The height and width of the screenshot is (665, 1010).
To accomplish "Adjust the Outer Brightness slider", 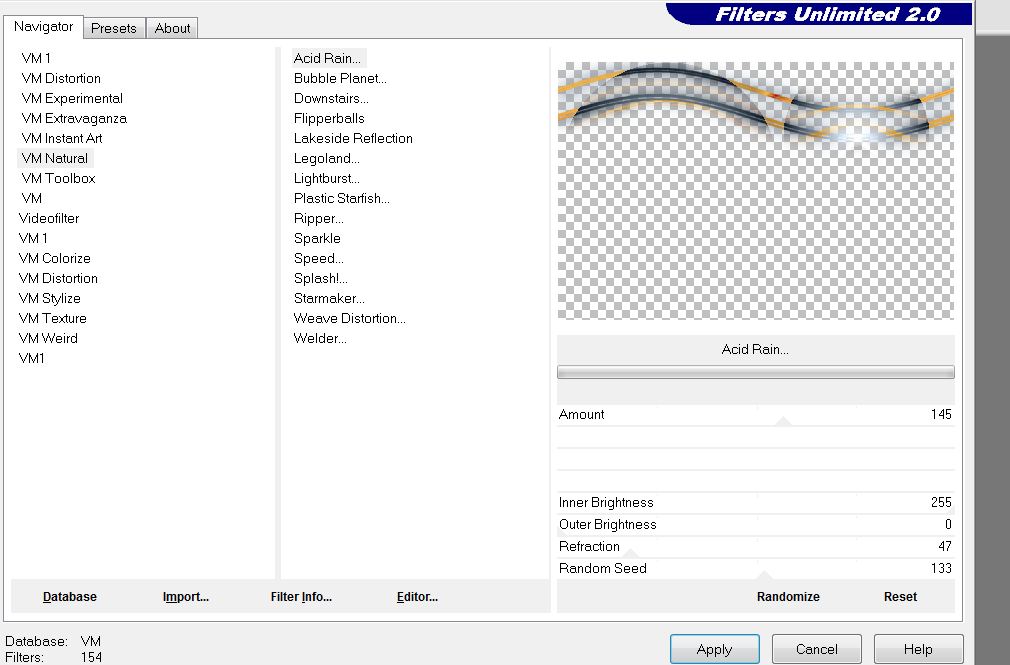I will [756, 525].
